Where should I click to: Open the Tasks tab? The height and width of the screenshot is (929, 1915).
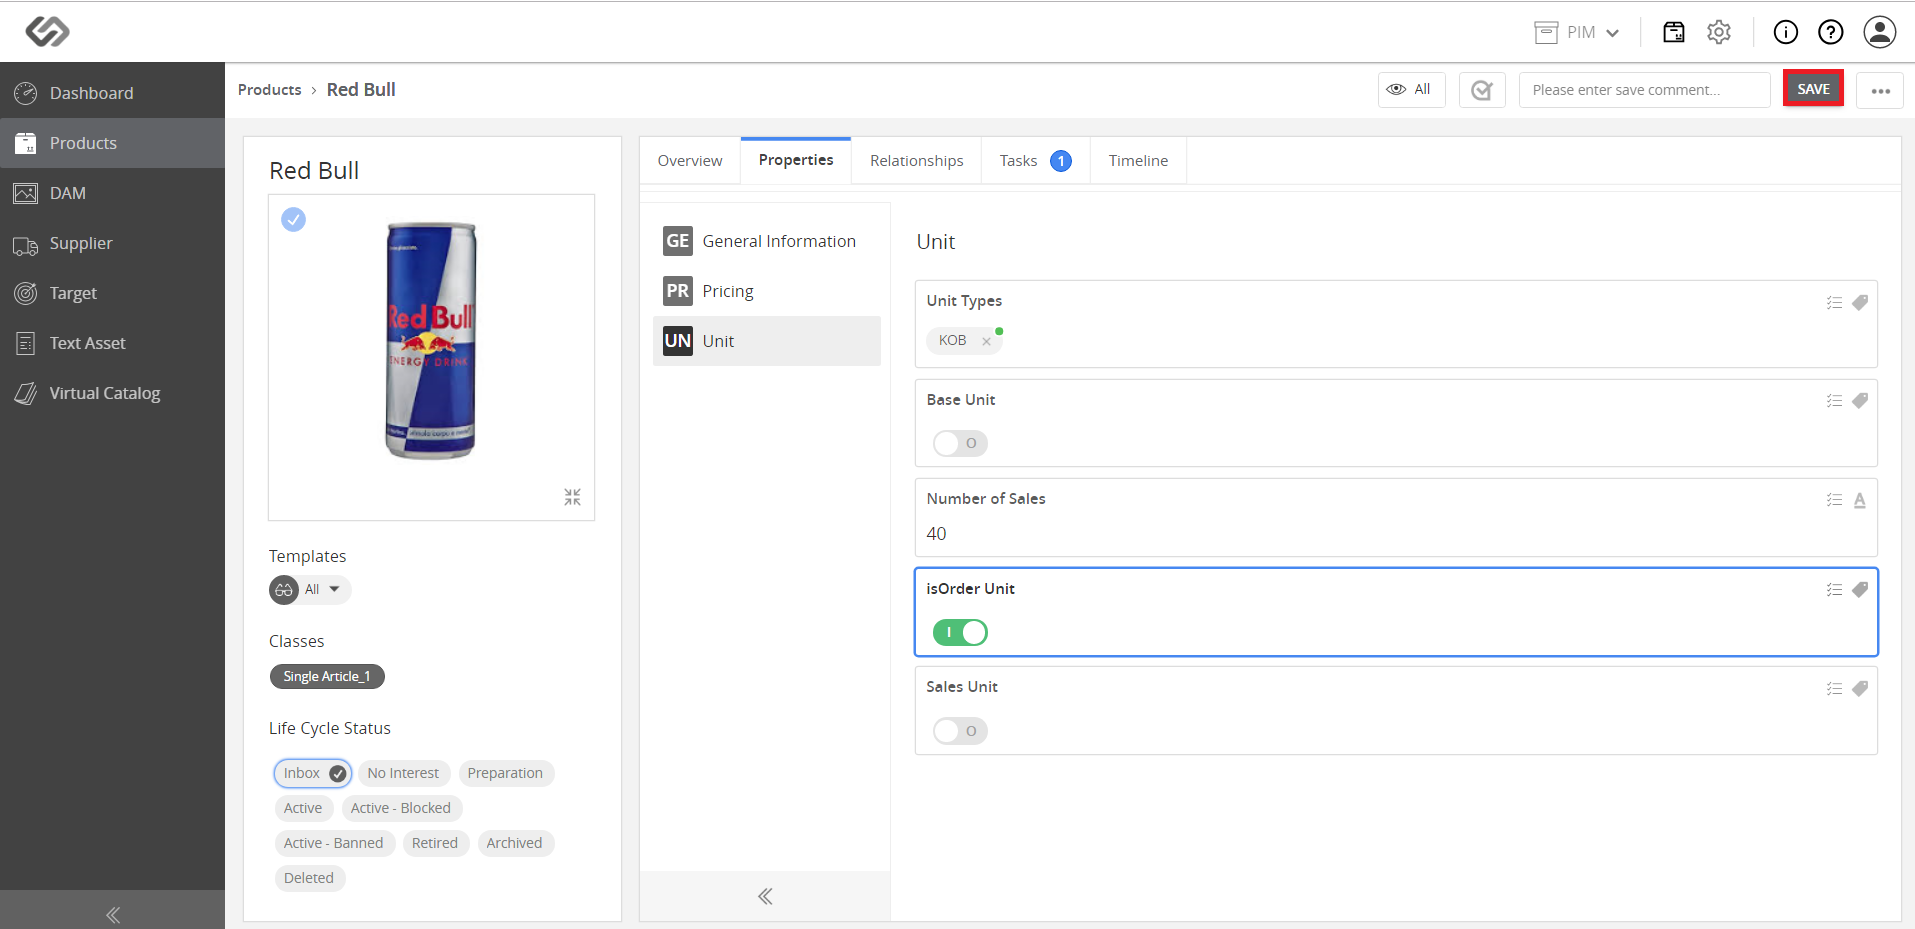click(1035, 161)
